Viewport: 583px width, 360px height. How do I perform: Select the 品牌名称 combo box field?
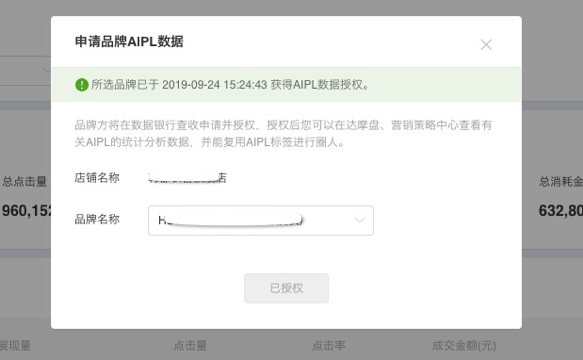click(x=261, y=221)
